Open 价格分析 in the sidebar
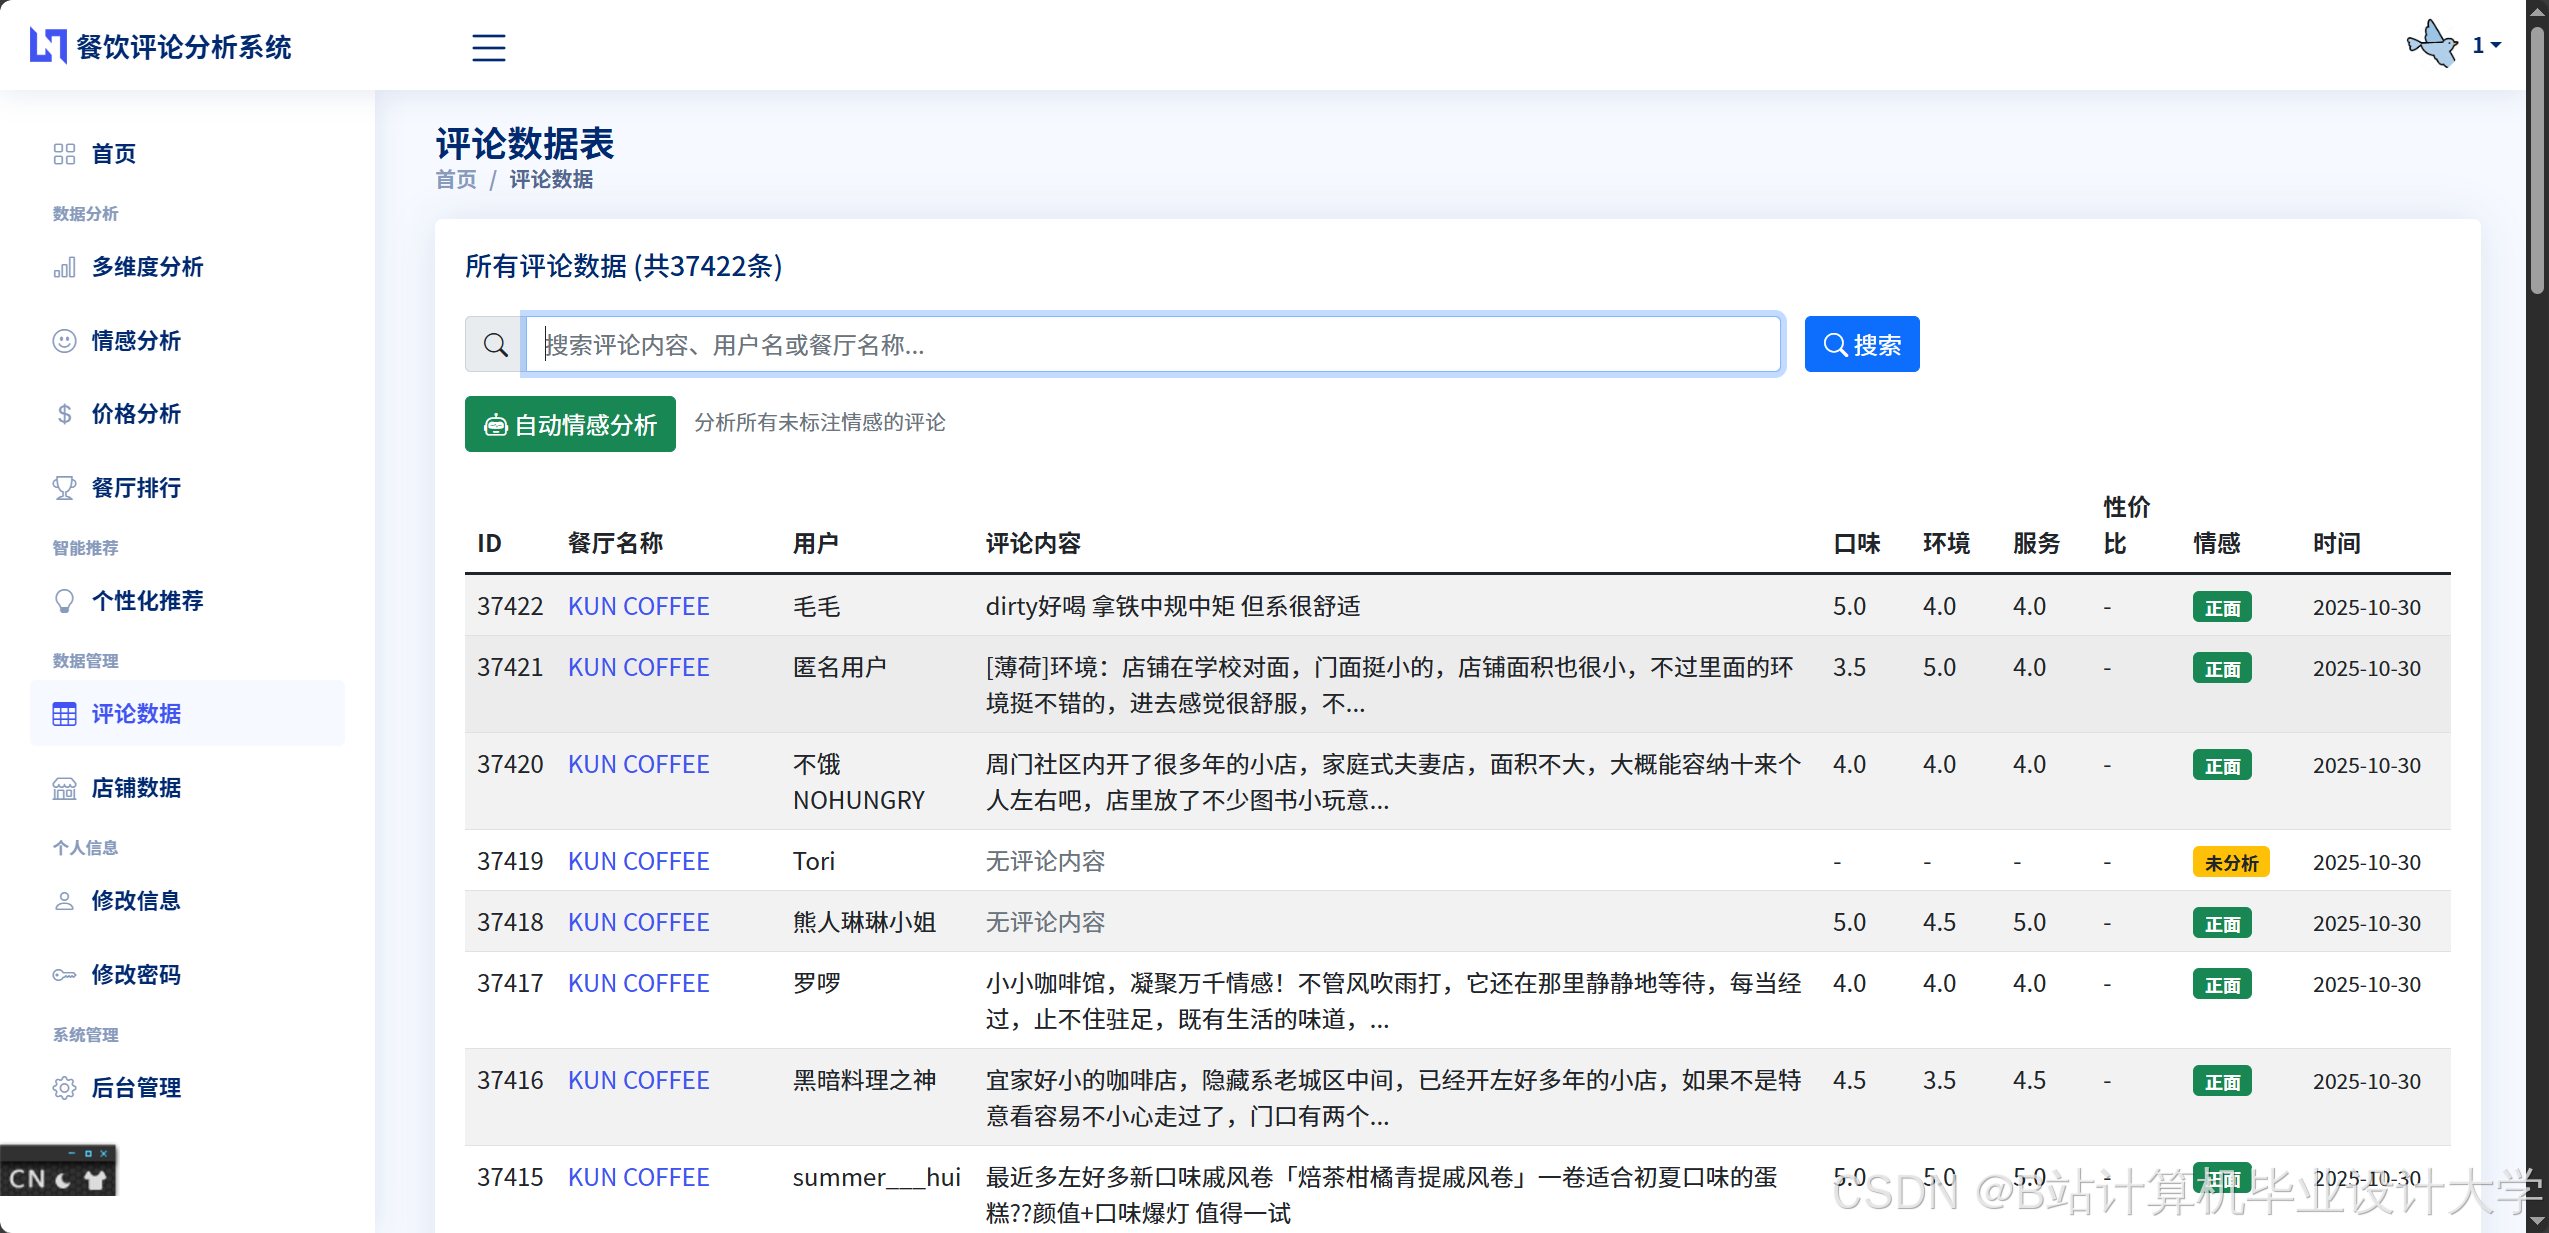2549x1233 pixels. coord(136,414)
